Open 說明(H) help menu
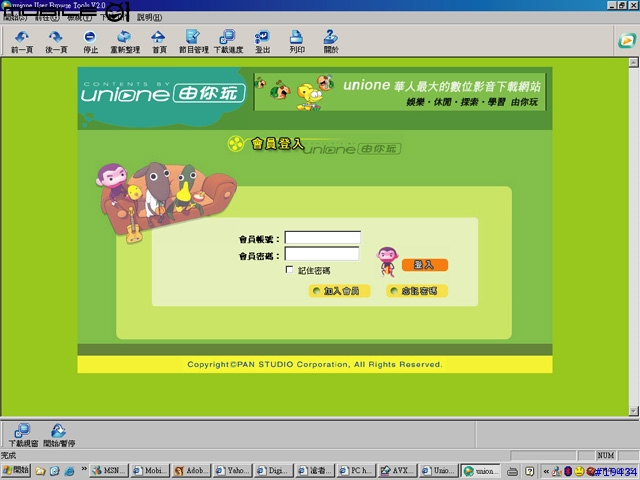Screen dimensions: 640x480 coord(149,18)
